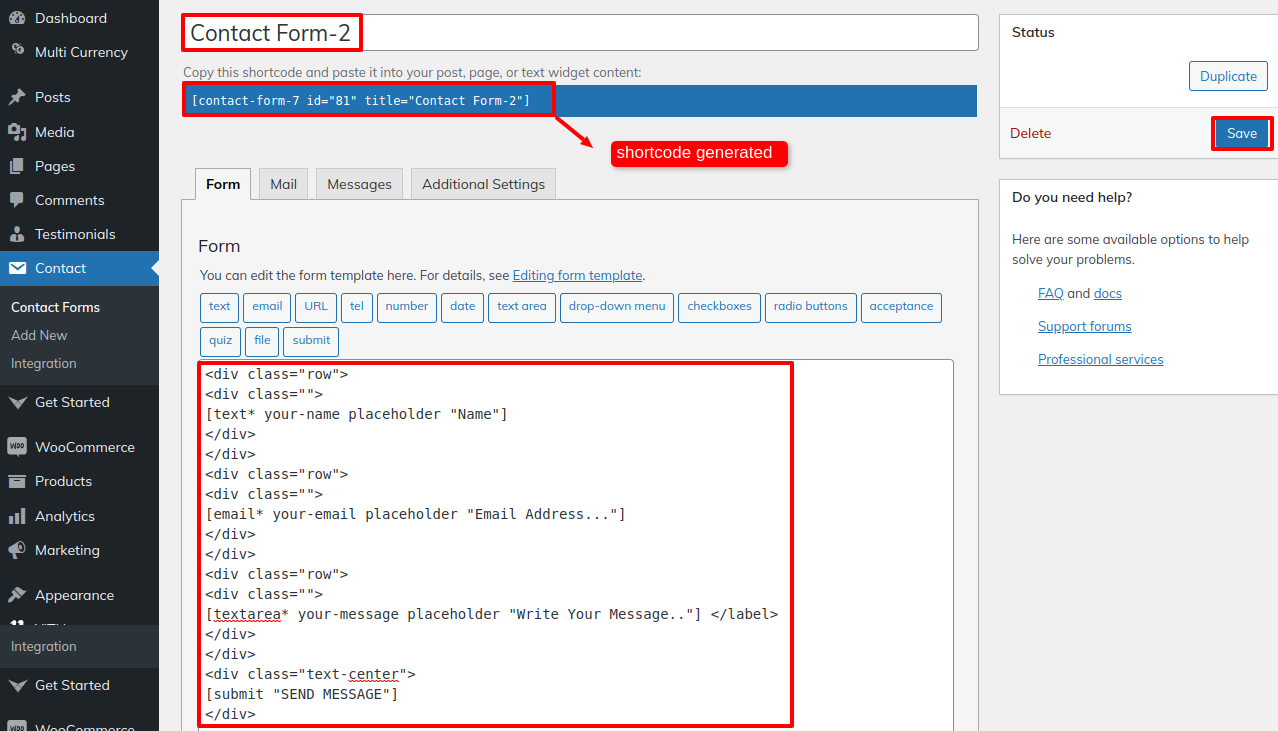Click the Marketing megaphone icon

click(x=17, y=550)
